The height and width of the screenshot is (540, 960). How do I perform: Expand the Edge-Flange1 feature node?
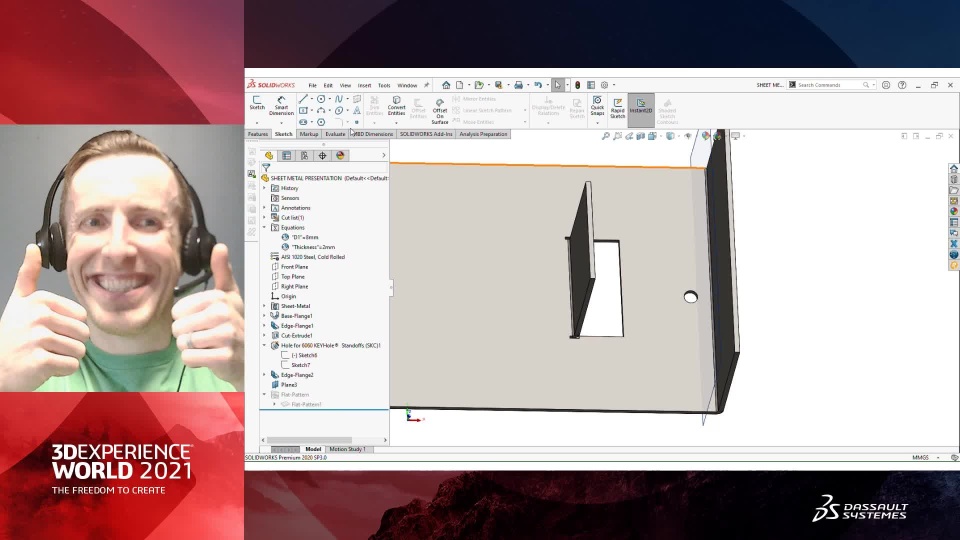[264, 325]
